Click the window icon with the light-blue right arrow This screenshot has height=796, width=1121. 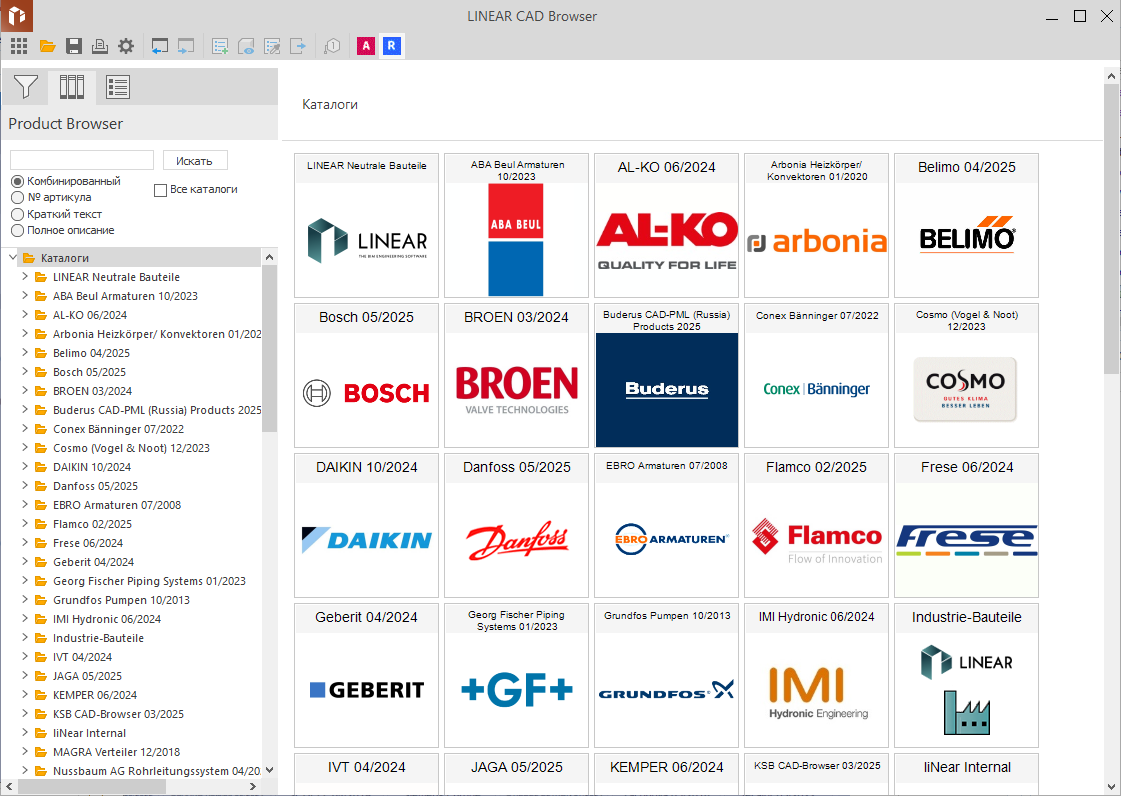tap(186, 46)
